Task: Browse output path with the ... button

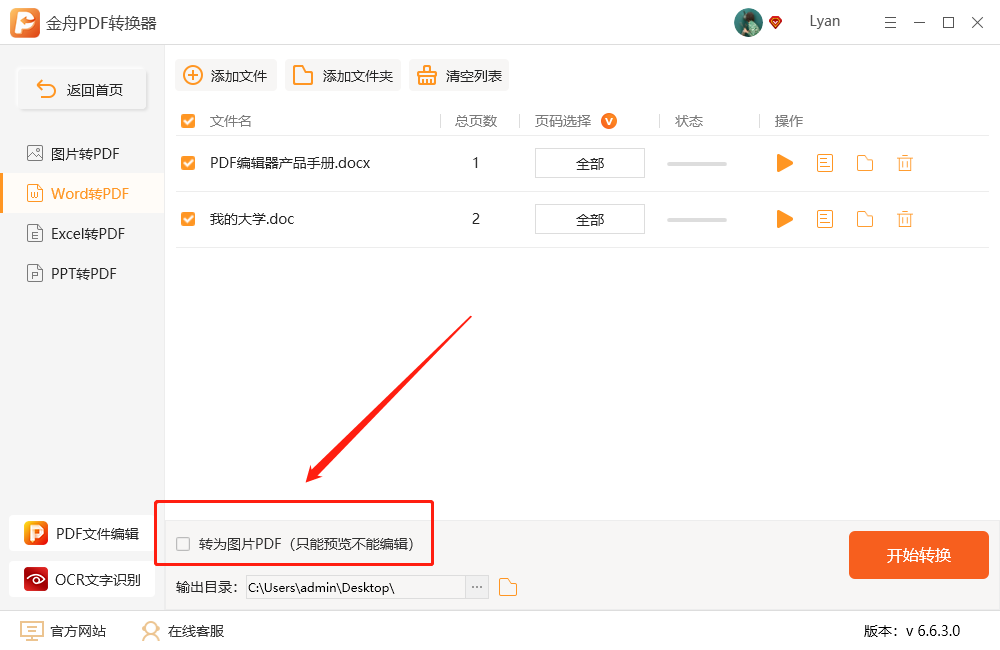Action: click(477, 587)
